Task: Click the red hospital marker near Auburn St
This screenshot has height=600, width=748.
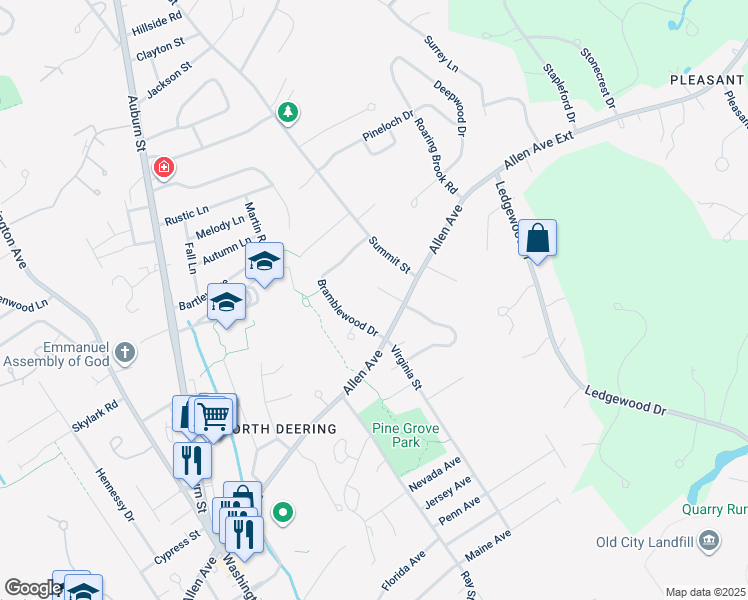Action: [164, 168]
